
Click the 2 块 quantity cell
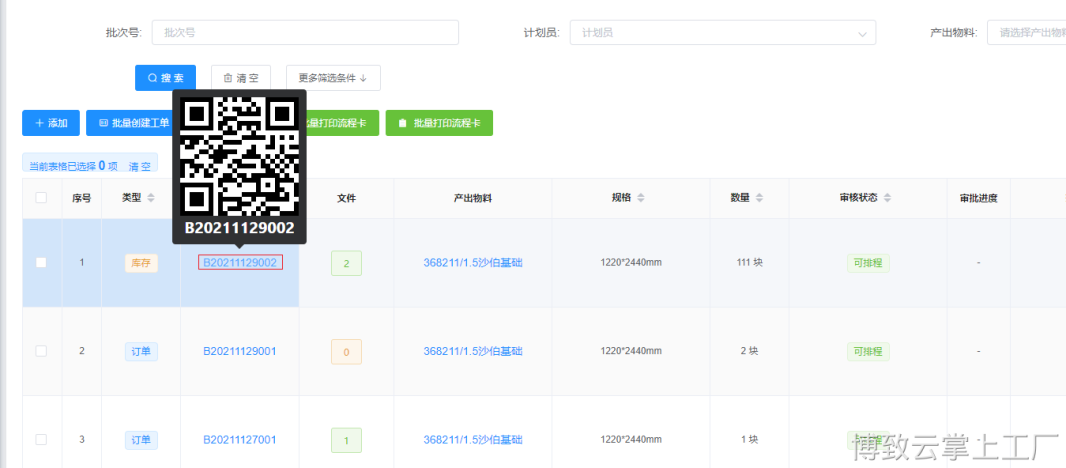749,351
